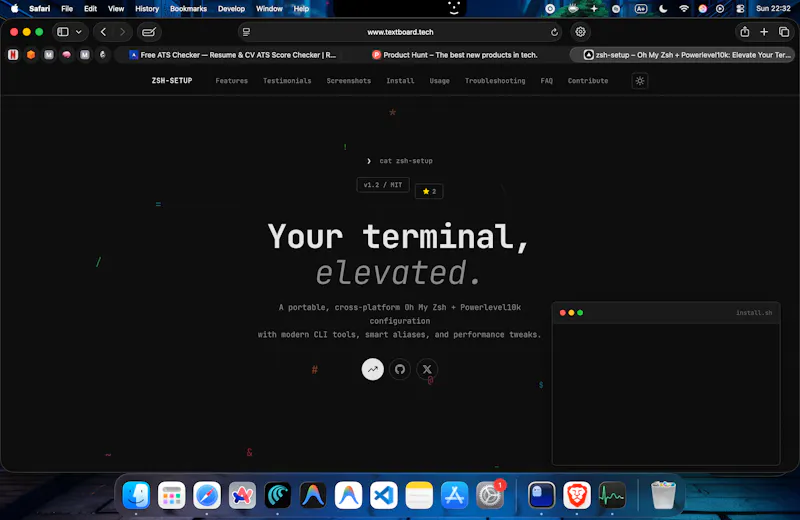
Task: Click the www.textboard.tech address field
Action: 401,32
